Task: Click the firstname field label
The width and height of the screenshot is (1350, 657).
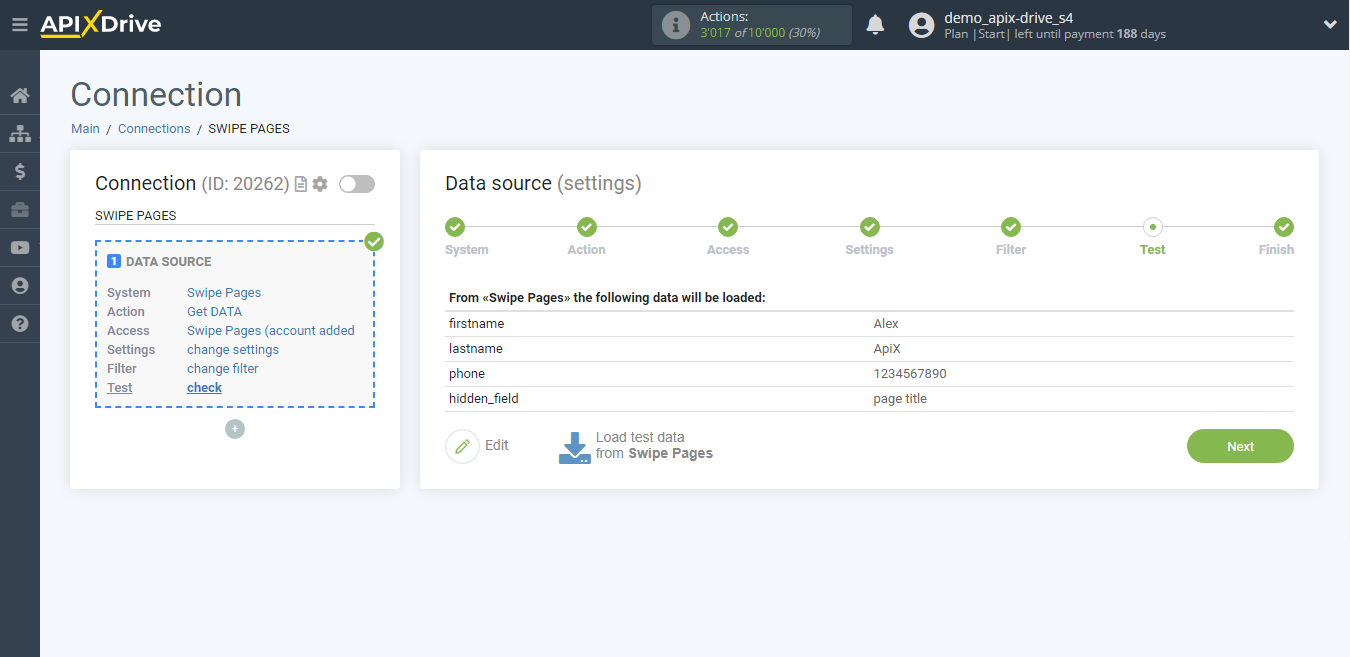Action: [476, 324]
